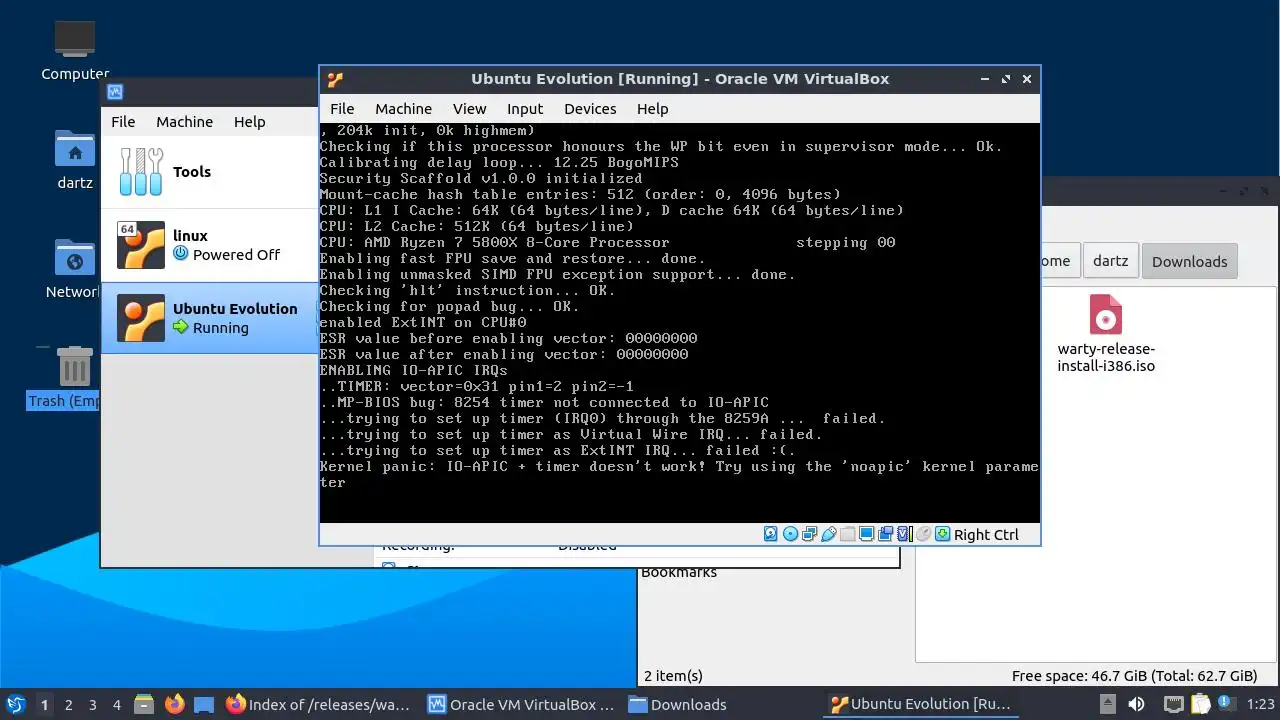This screenshot has height=720, width=1280.
Task: Click the network adapters status icon
Action: pyautogui.click(x=809, y=534)
